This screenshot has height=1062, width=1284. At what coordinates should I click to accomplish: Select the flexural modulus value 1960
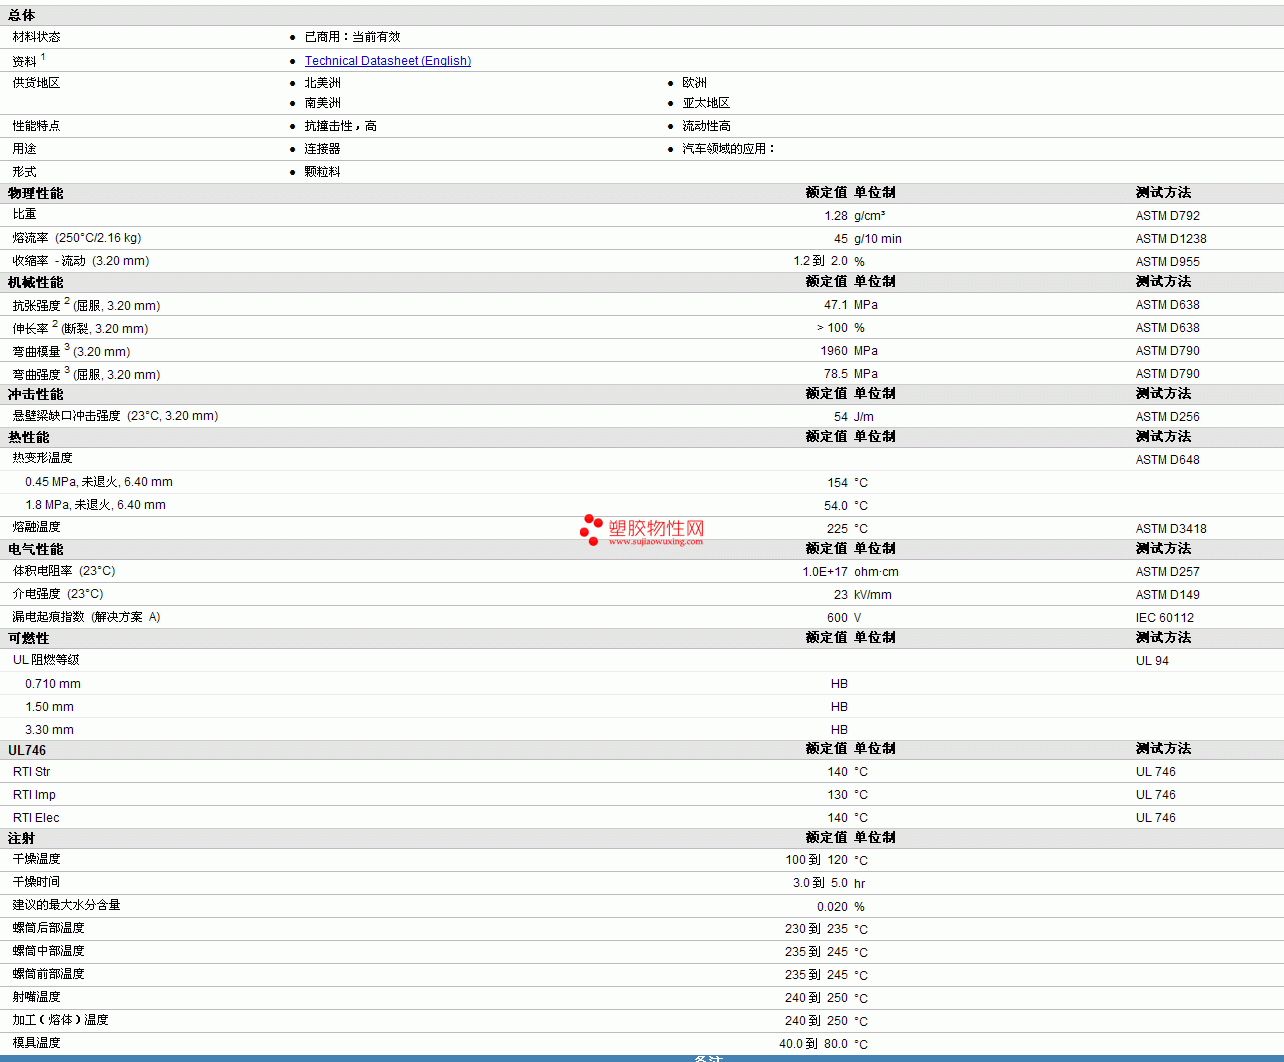point(834,351)
